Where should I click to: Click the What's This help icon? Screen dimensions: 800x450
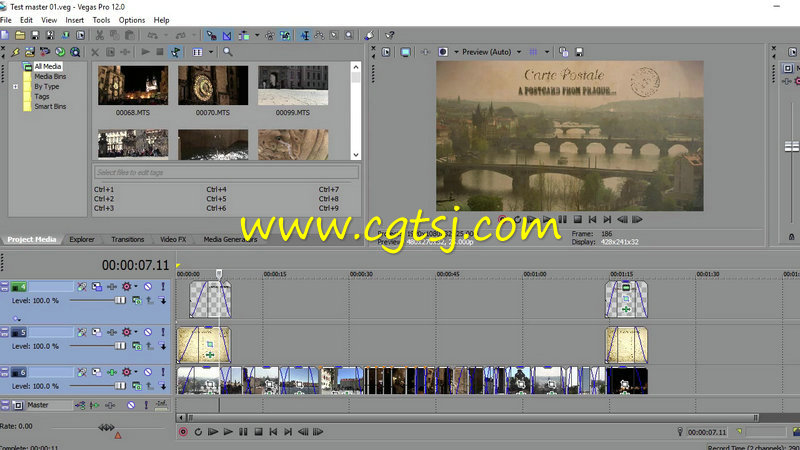click(390, 35)
